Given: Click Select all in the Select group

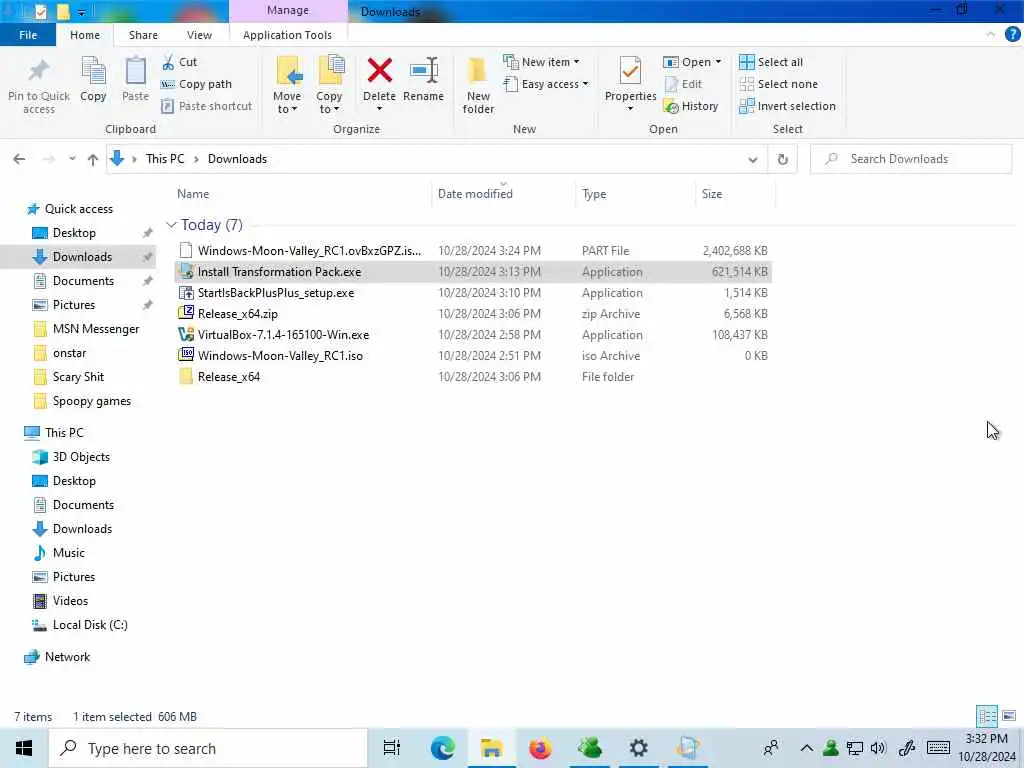Looking at the screenshot, I should click(x=771, y=62).
